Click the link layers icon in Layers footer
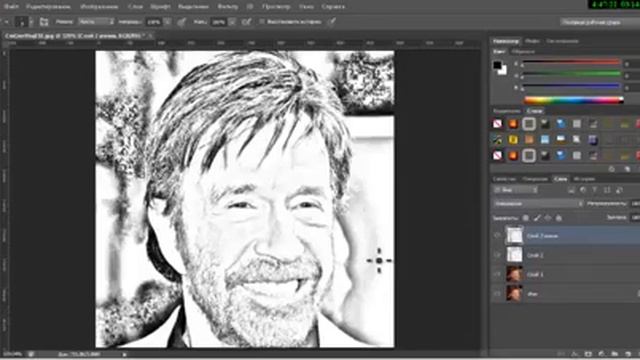The image size is (640, 360). click(x=561, y=354)
